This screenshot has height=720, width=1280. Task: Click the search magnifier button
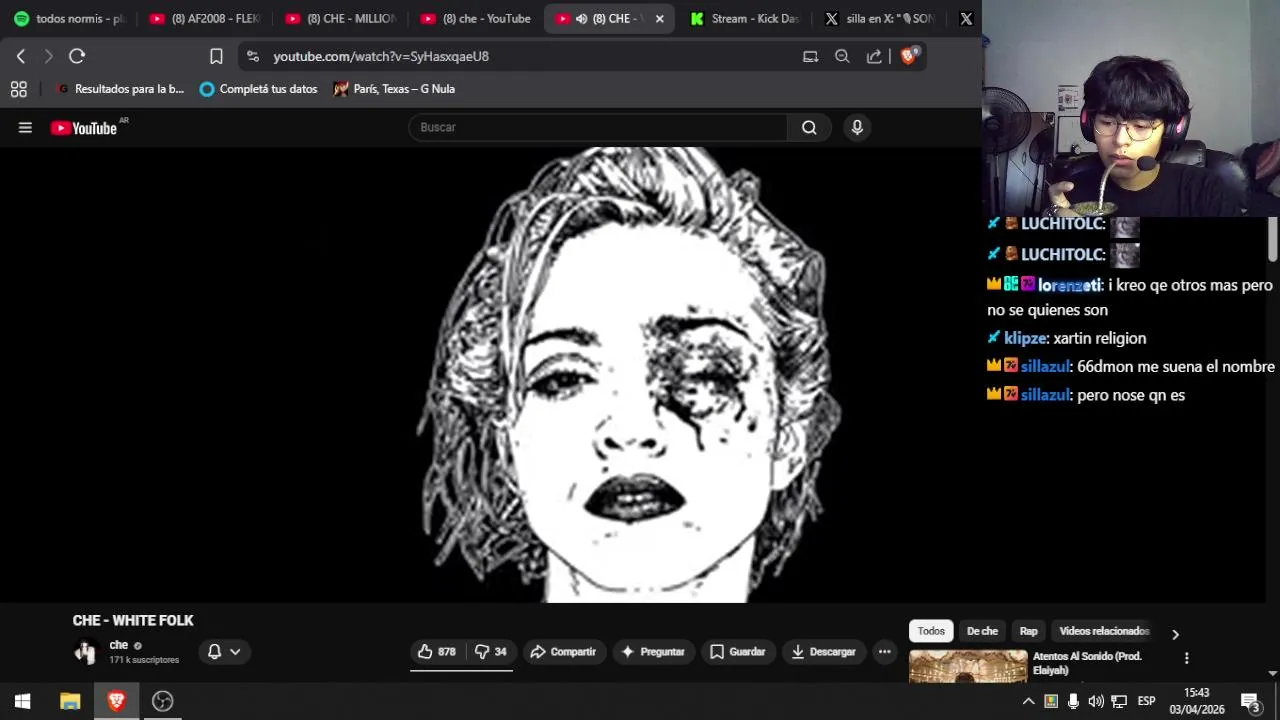[809, 127]
